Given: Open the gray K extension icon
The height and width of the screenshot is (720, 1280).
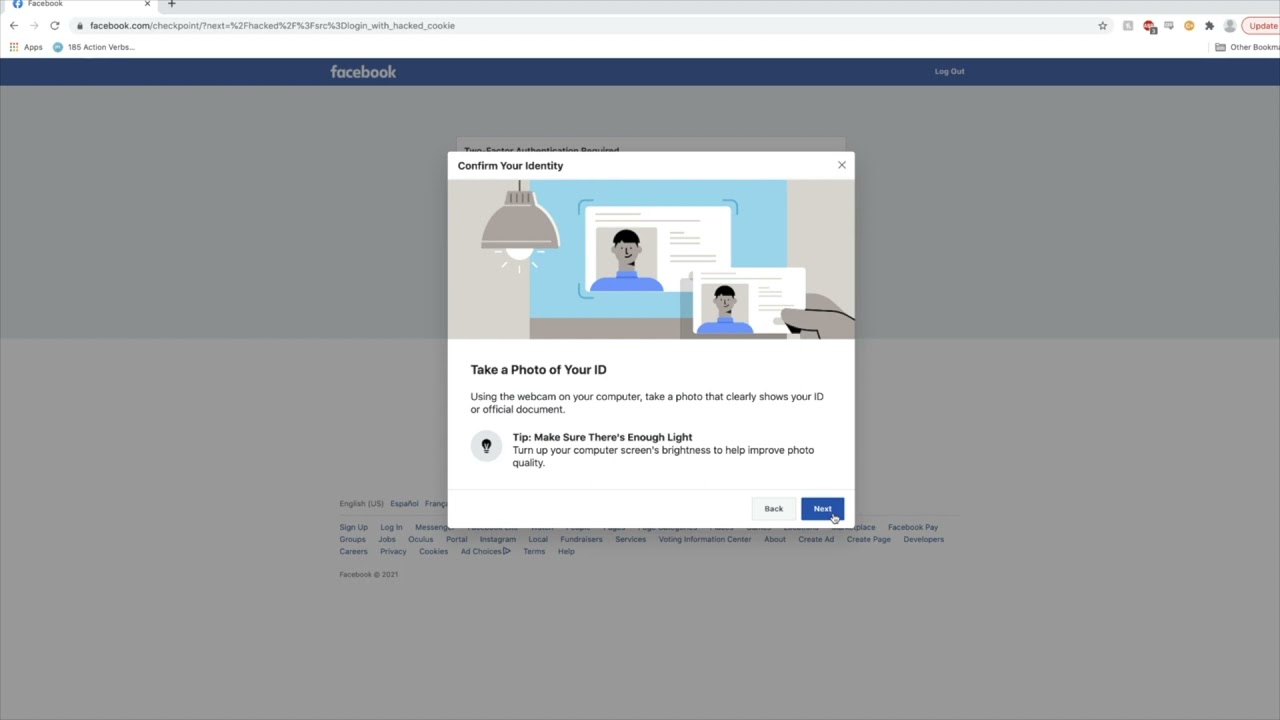Looking at the screenshot, I should (x=1128, y=26).
